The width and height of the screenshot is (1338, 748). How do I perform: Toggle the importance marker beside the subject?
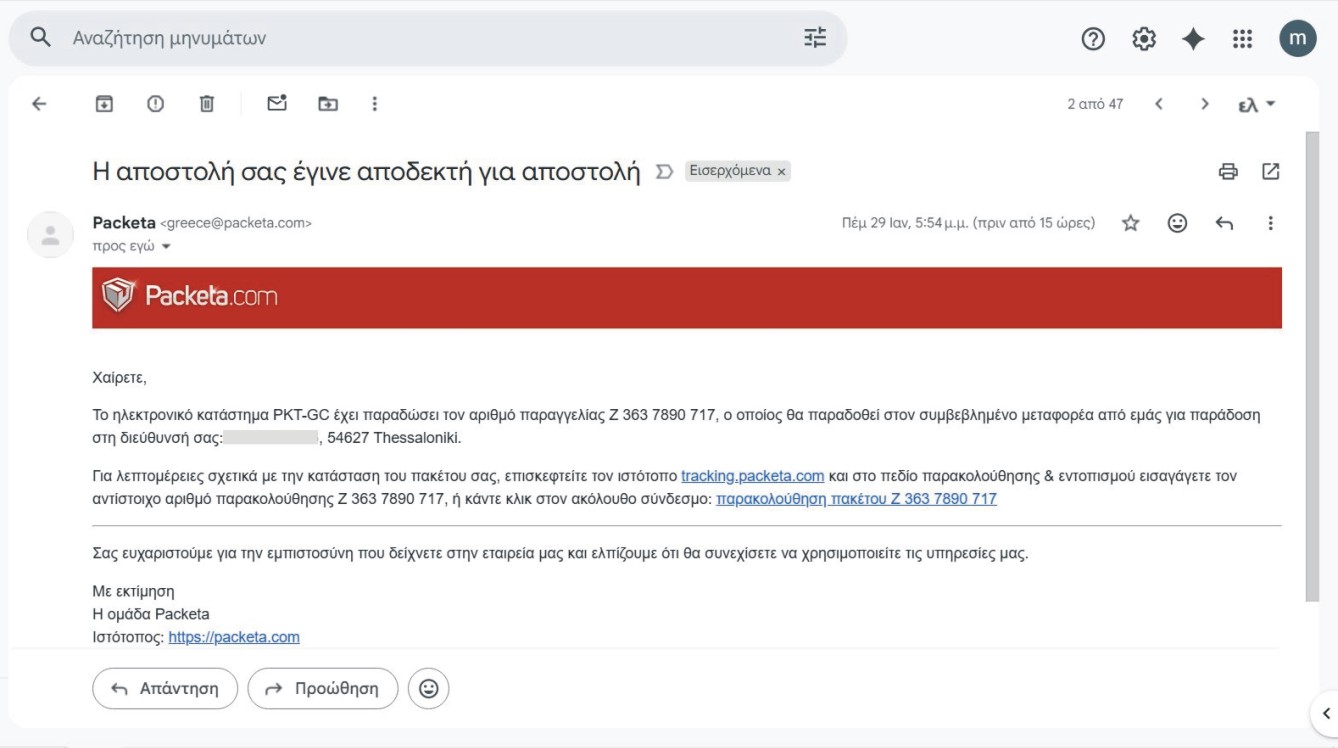pos(664,172)
